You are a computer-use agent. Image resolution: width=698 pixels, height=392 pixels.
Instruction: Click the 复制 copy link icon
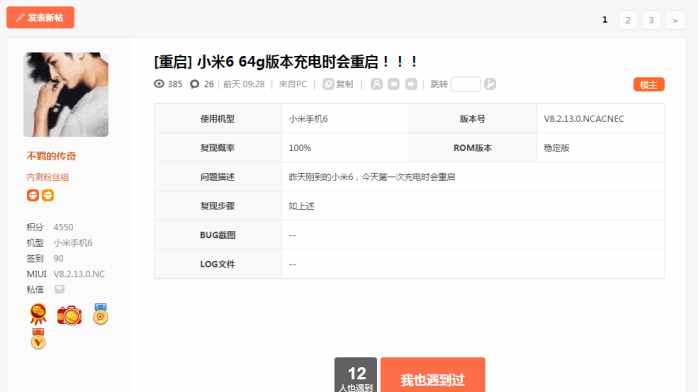point(328,84)
